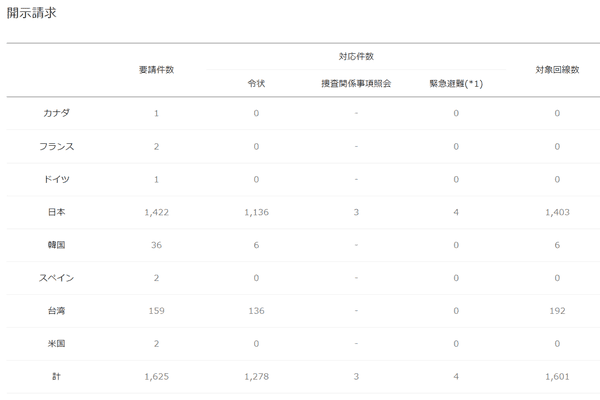The width and height of the screenshot is (600, 400).
Task: Click the 4 emergency value in 日本 row
Action: point(456,212)
